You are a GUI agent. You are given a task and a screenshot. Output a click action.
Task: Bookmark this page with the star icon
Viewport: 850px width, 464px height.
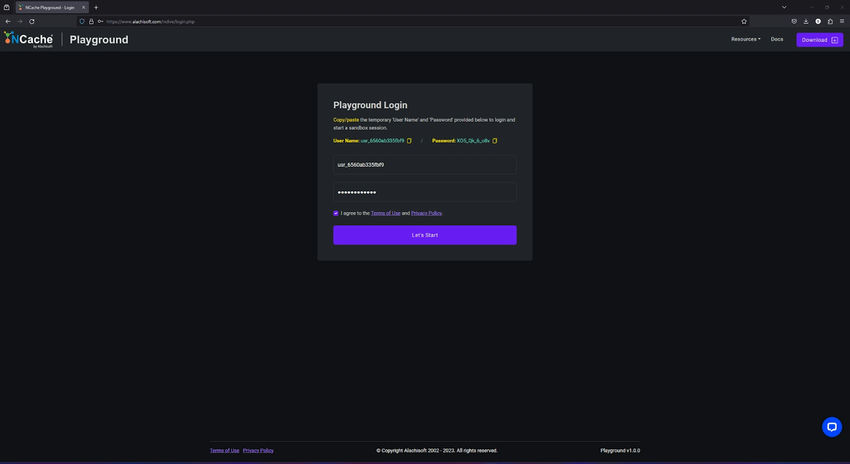pos(744,22)
